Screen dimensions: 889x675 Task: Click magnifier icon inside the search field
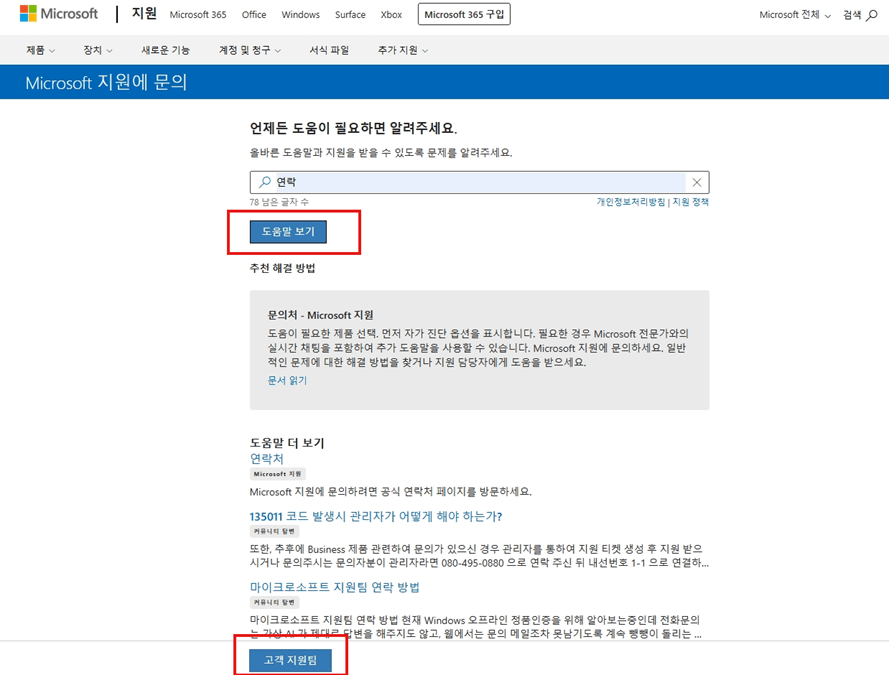coord(265,182)
